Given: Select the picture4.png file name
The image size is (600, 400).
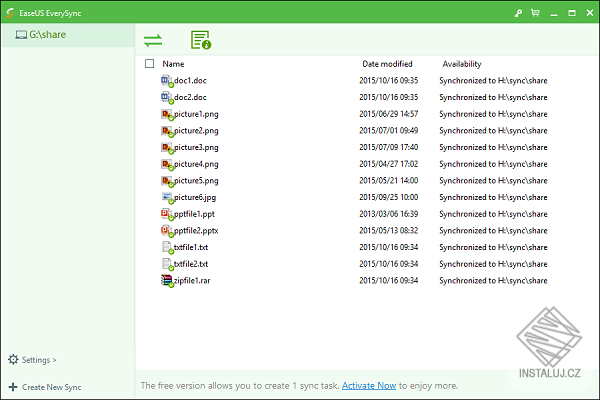Looking at the screenshot, I should (196, 165).
